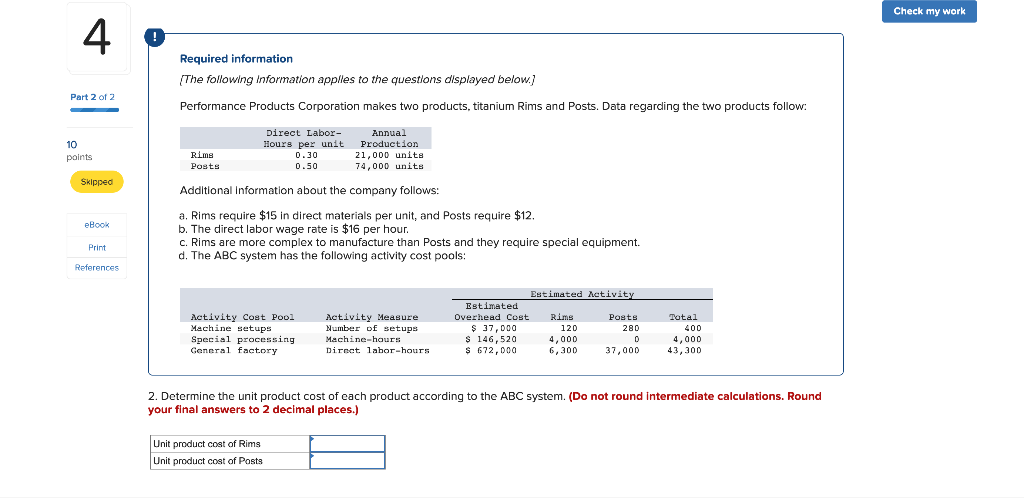Click the 'Direct labor-hours' activity measure
Image resolution: width=1024 pixels, height=498 pixels.
point(377,350)
